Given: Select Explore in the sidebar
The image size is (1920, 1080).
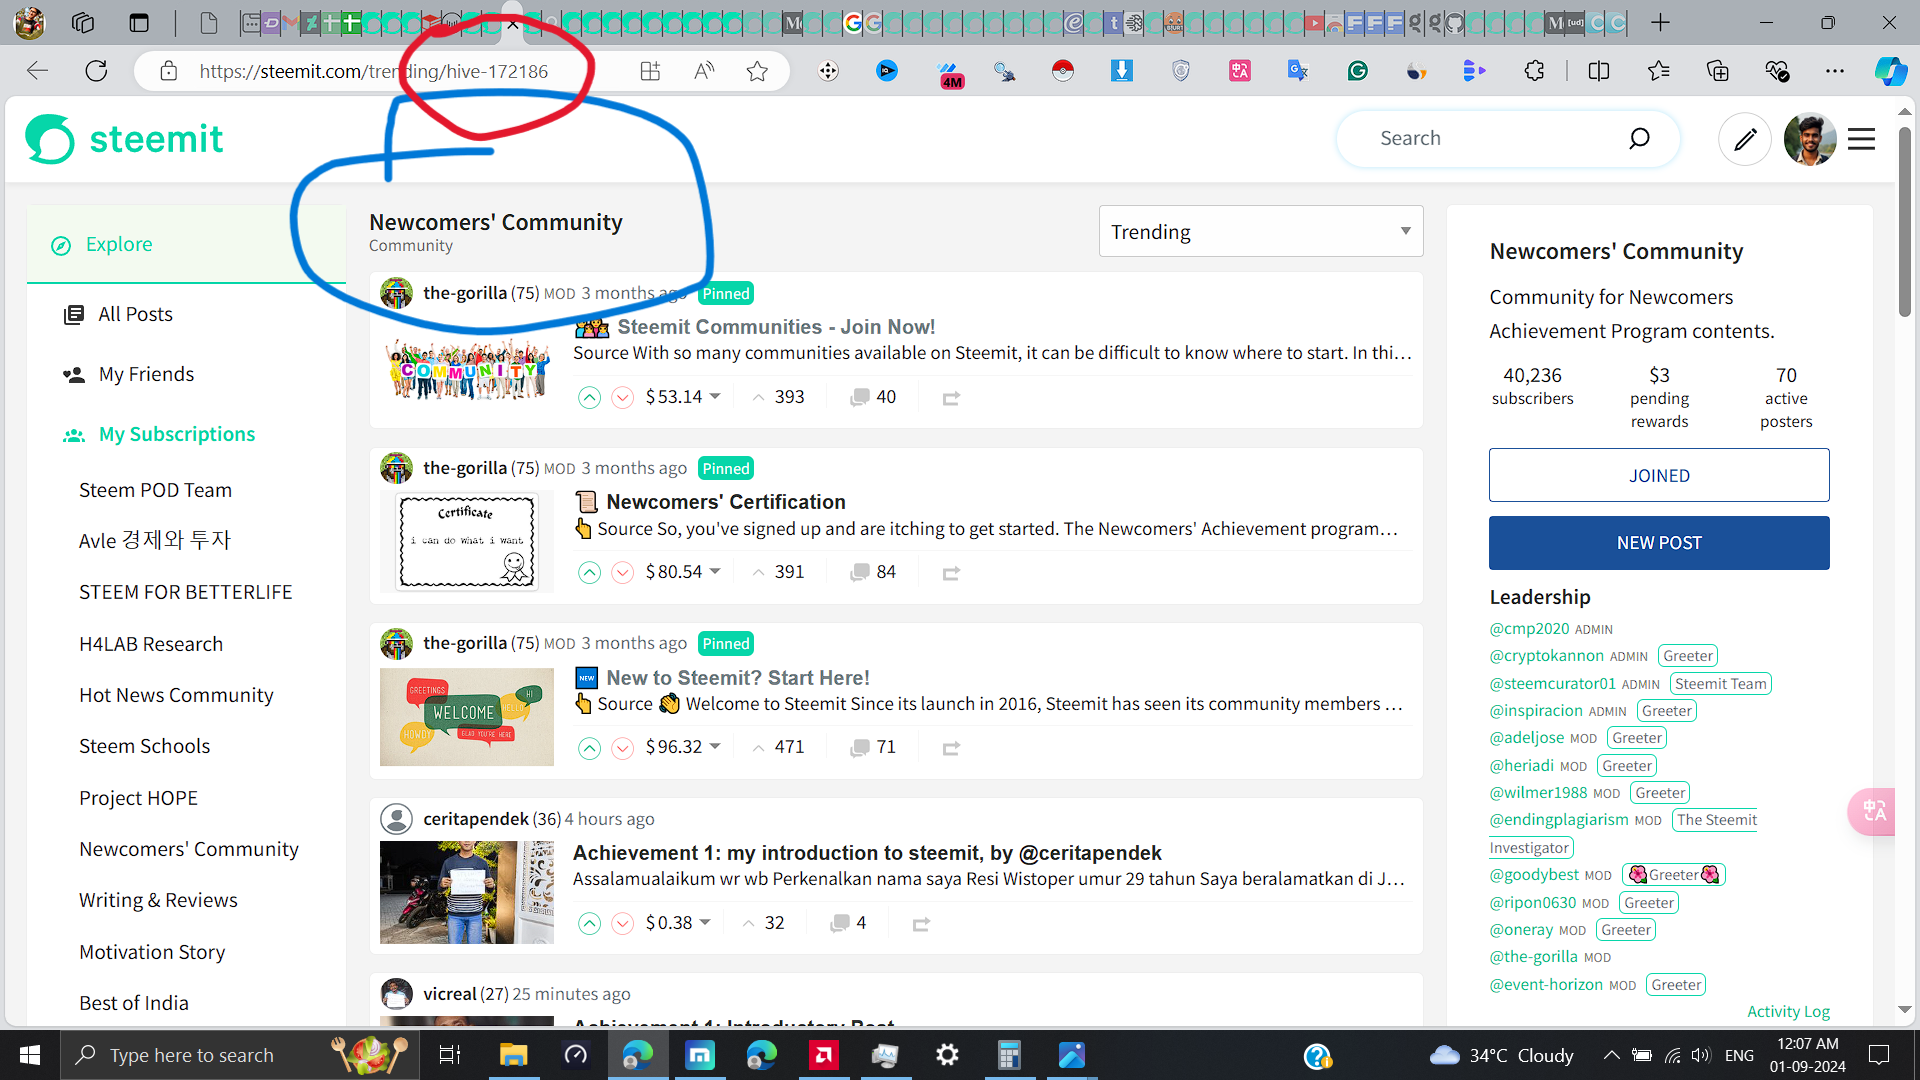Looking at the screenshot, I should (186, 245).
